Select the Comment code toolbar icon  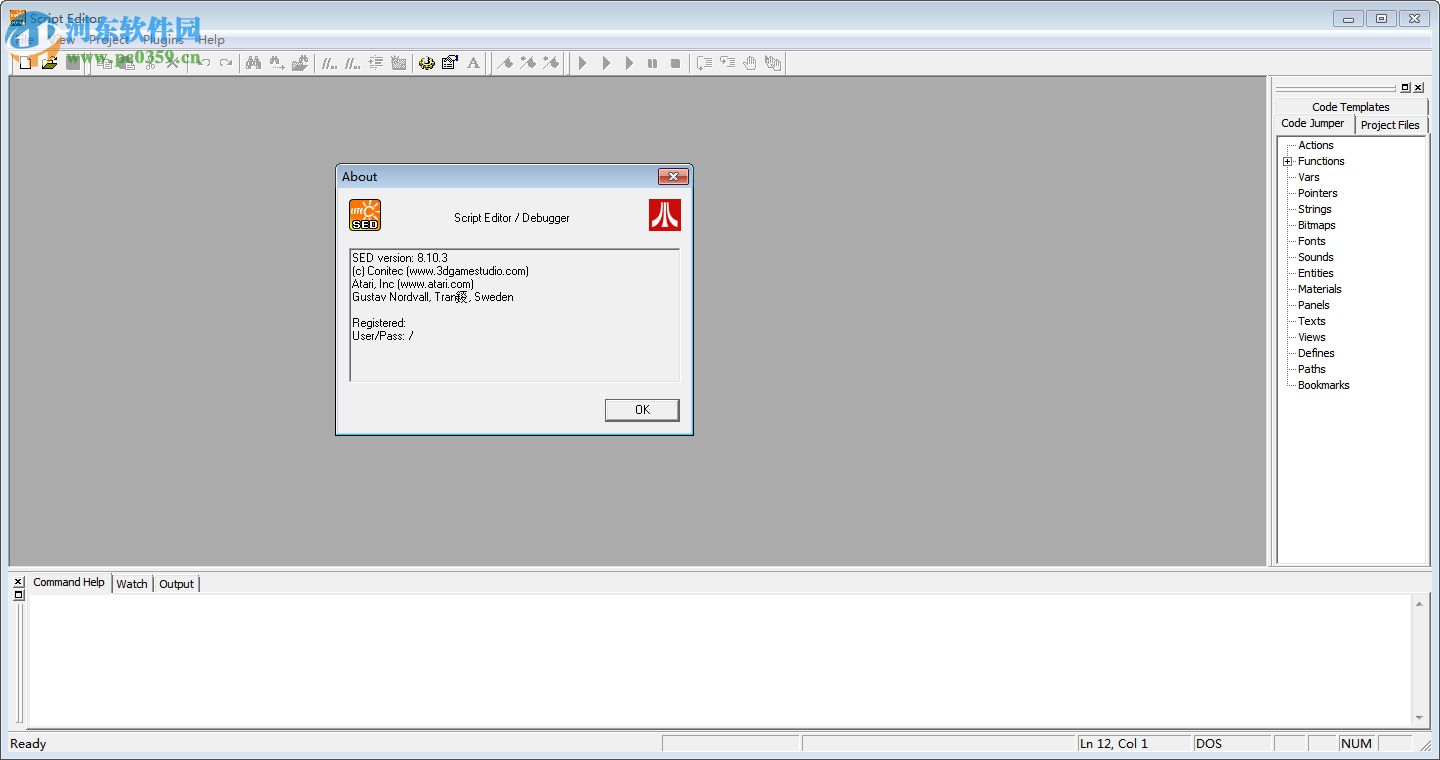327,63
